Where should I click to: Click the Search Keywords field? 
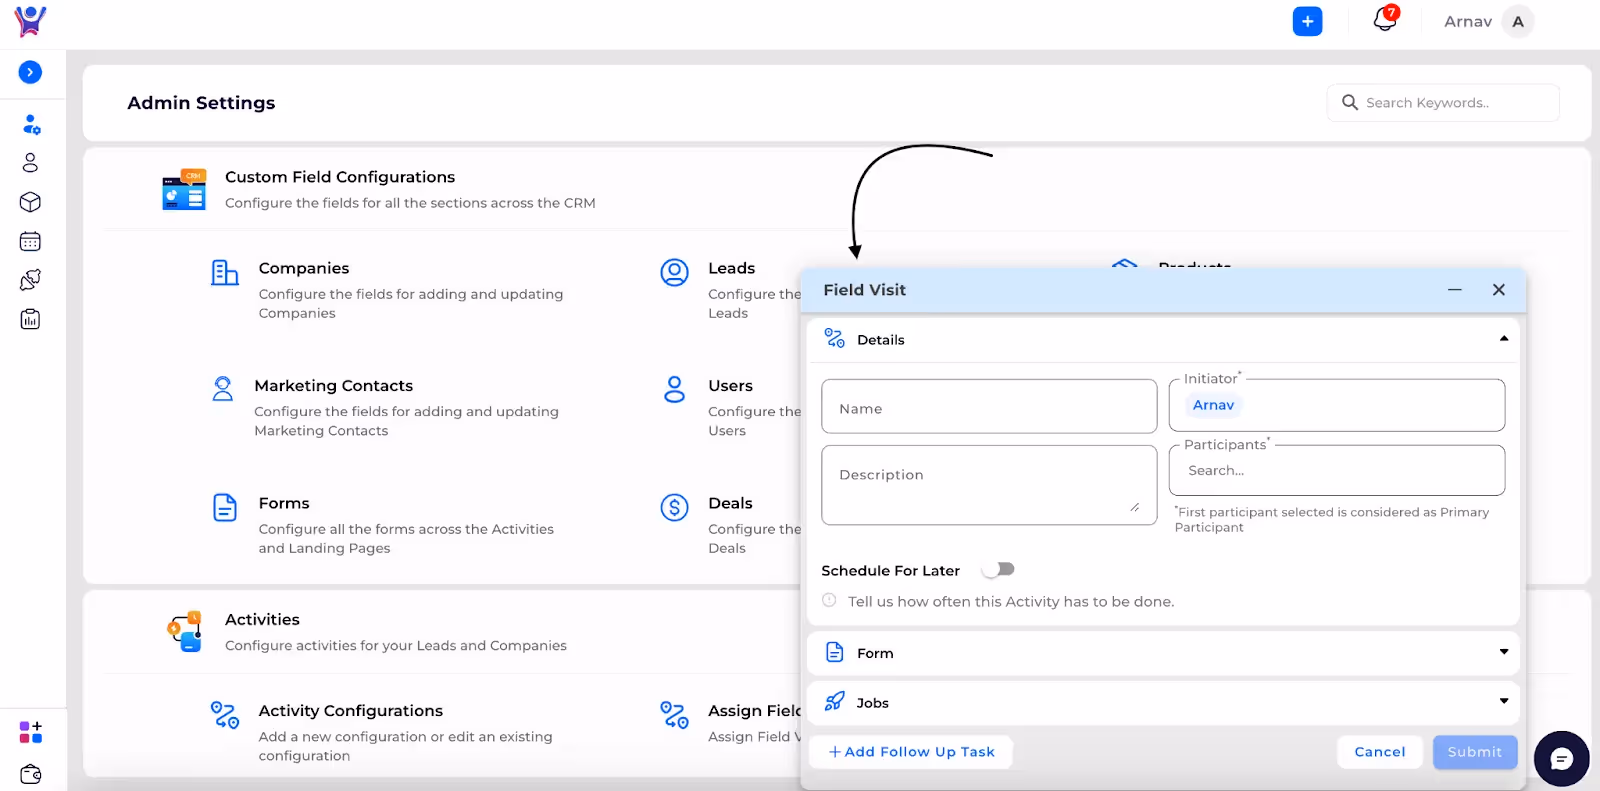coord(1443,103)
